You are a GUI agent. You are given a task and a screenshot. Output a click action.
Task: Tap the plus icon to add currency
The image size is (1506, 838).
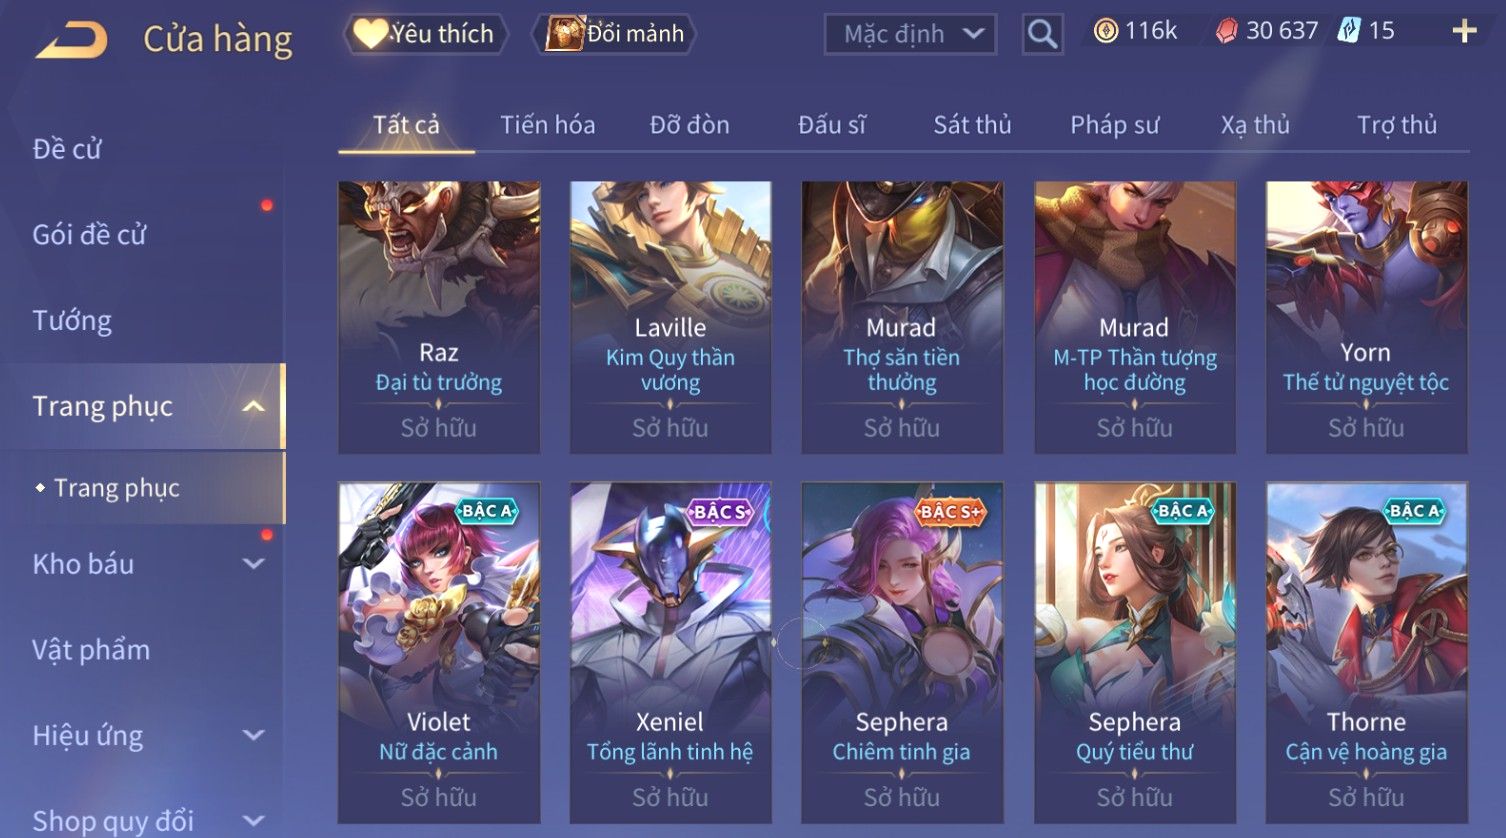1464,32
